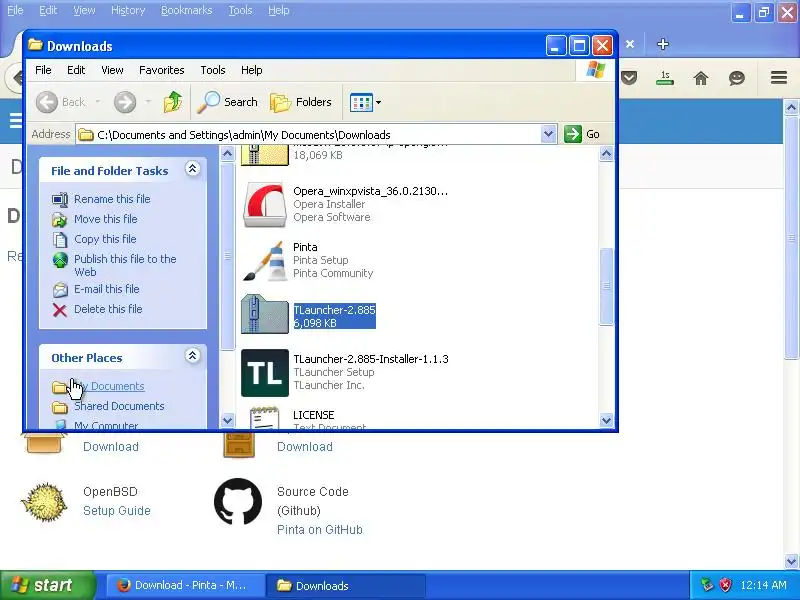
Task: Click the envelope e-mail icon
Action: coord(60,290)
